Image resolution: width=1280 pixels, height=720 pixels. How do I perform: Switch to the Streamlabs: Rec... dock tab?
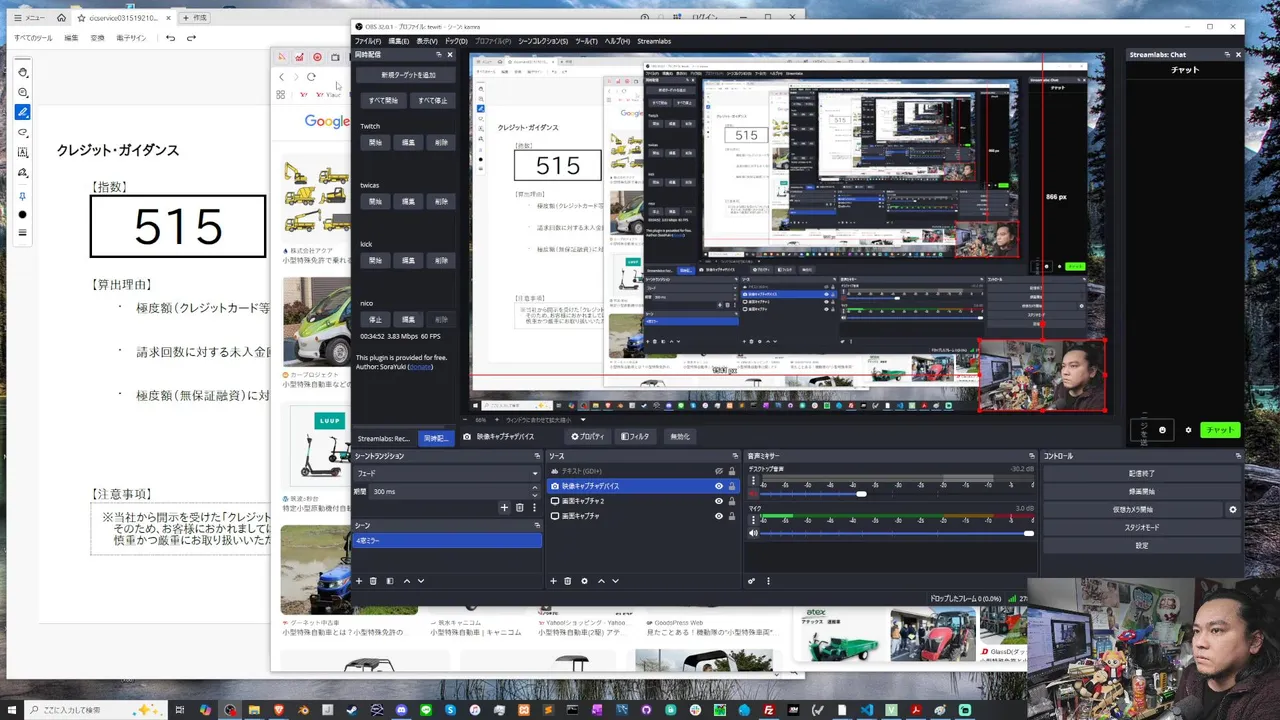pyautogui.click(x=384, y=439)
